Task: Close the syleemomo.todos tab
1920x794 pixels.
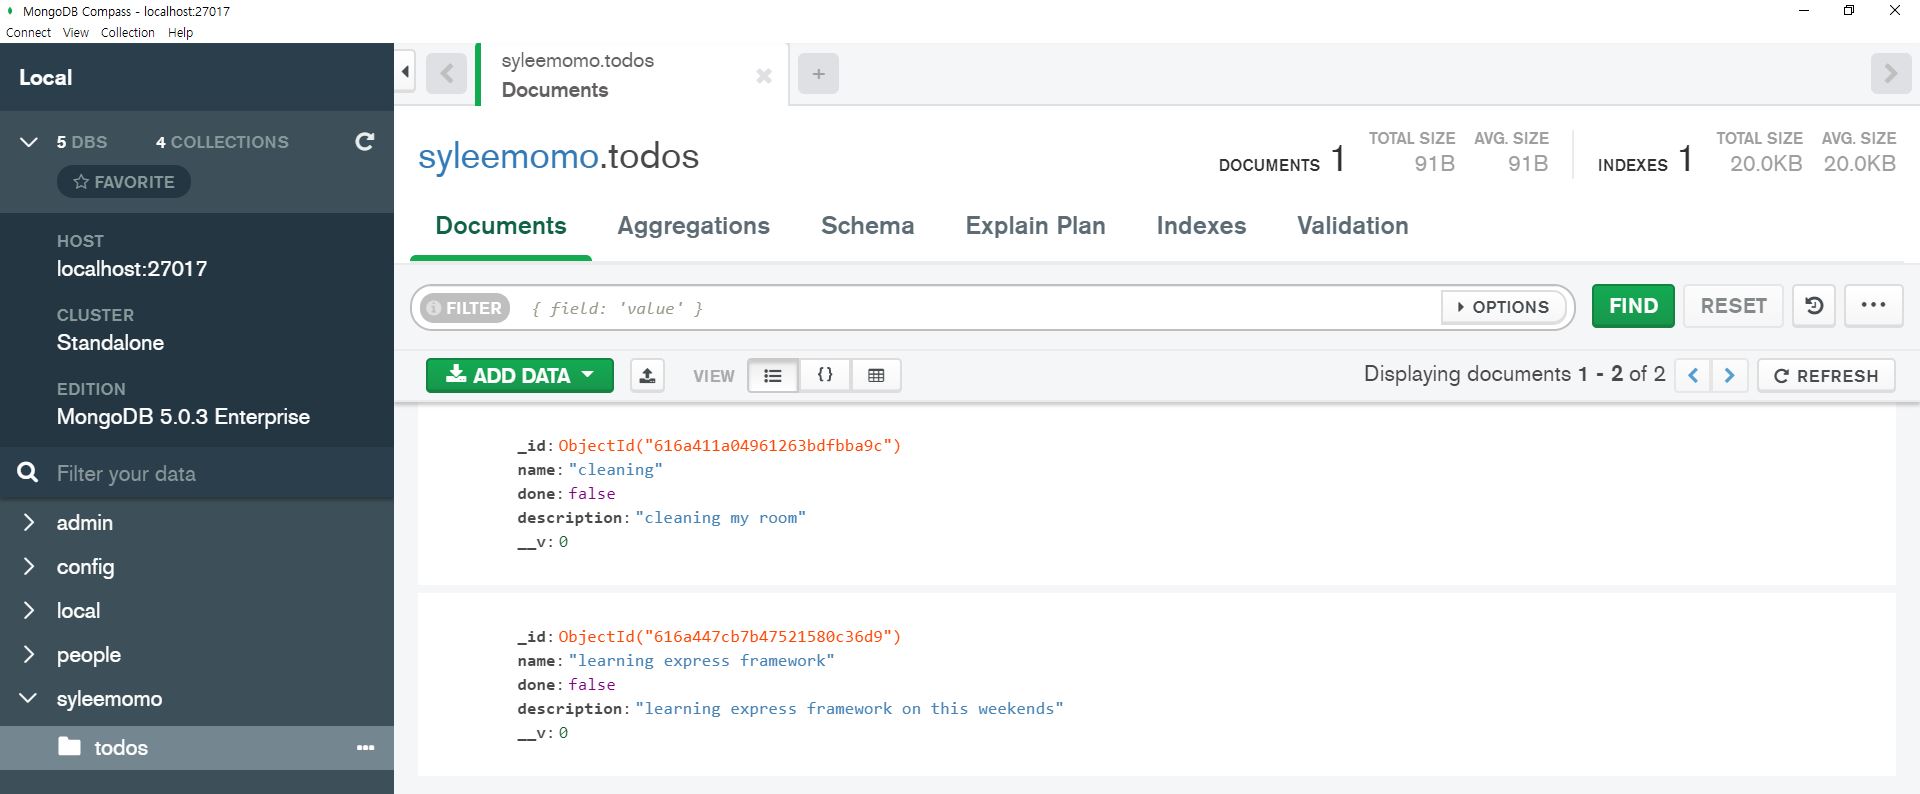Action: coord(764,76)
